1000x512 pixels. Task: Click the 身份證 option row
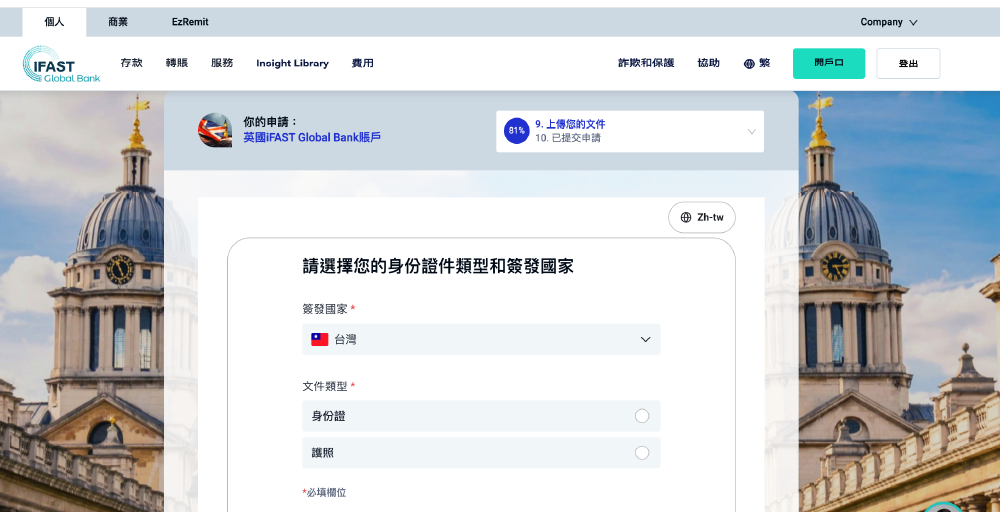point(481,416)
